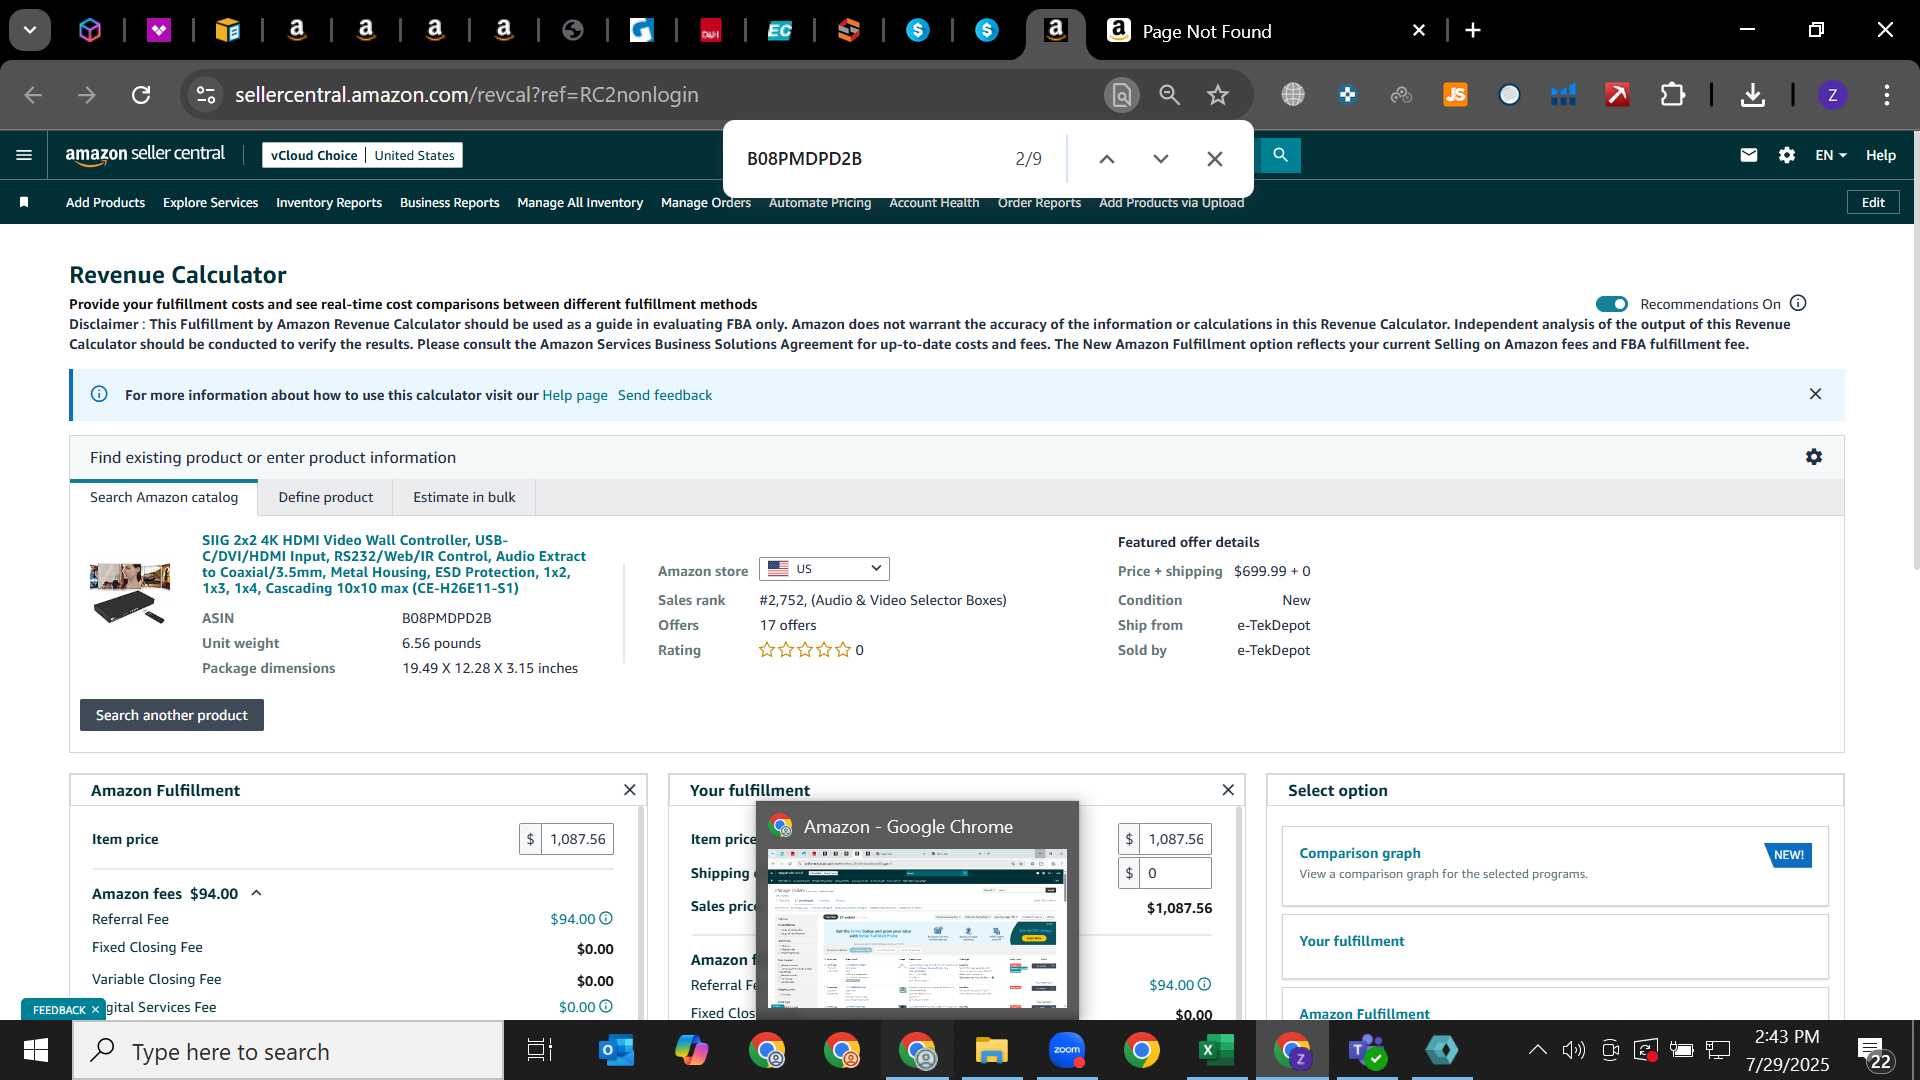Click the browser address bar URL

point(466,95)
